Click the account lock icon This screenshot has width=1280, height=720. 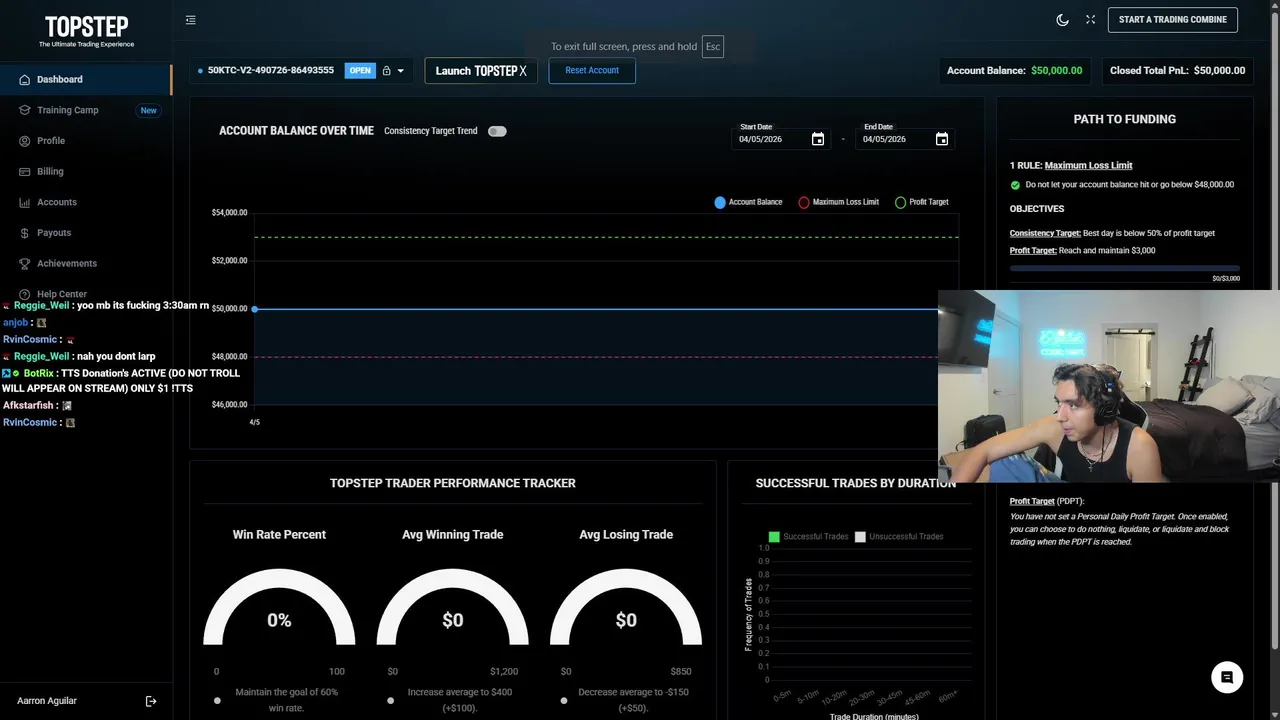(386, 71)
